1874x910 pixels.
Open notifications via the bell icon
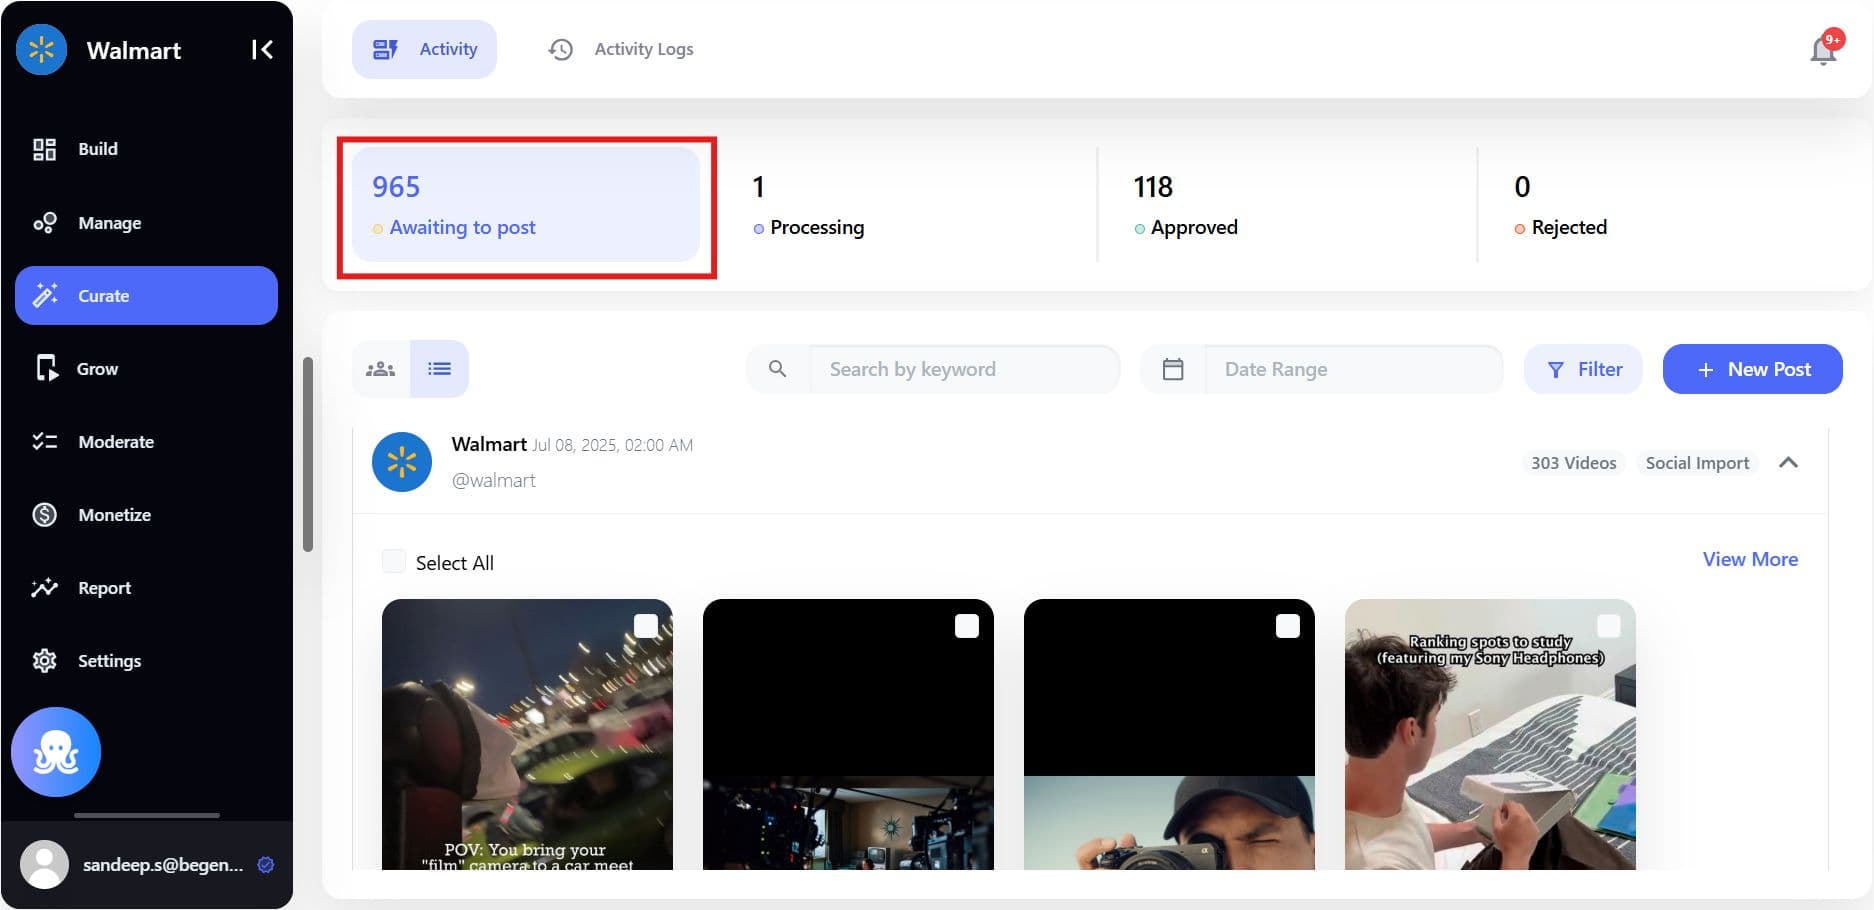[1824, 50]
